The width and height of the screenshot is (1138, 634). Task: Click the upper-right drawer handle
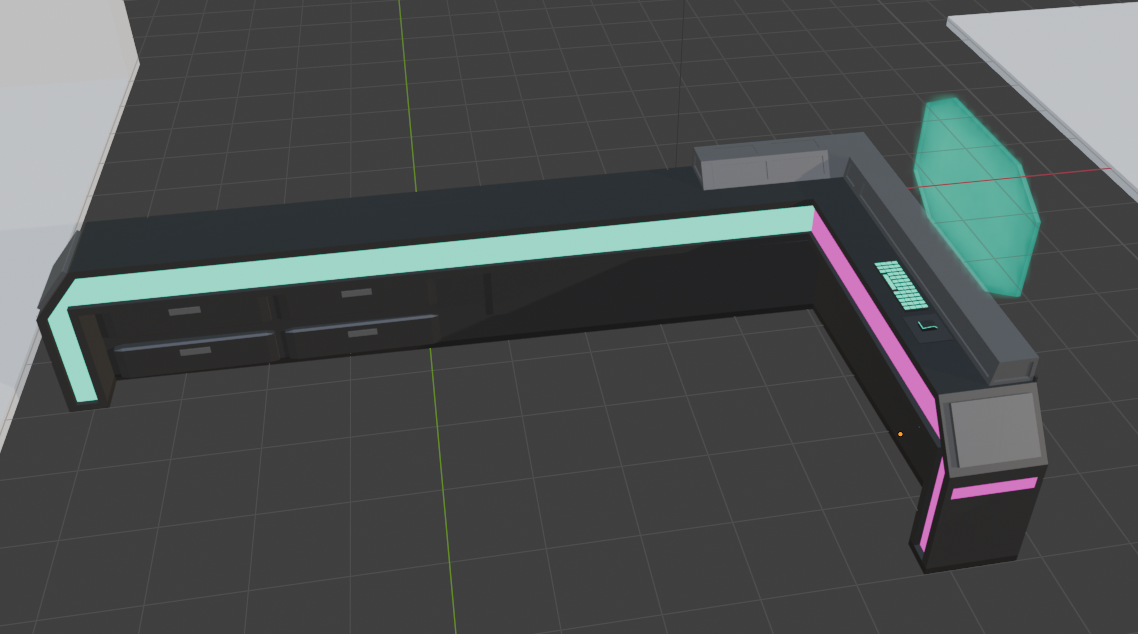coord(356,293)
